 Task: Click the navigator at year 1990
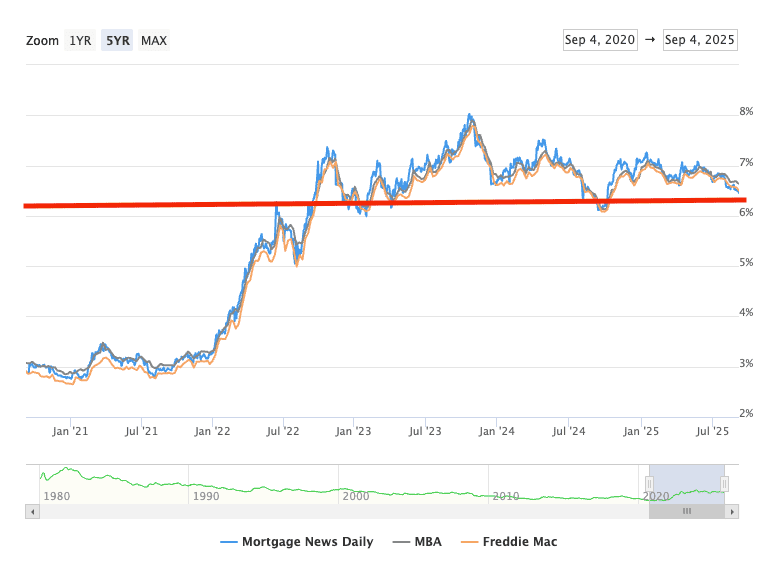coord(206,496)
